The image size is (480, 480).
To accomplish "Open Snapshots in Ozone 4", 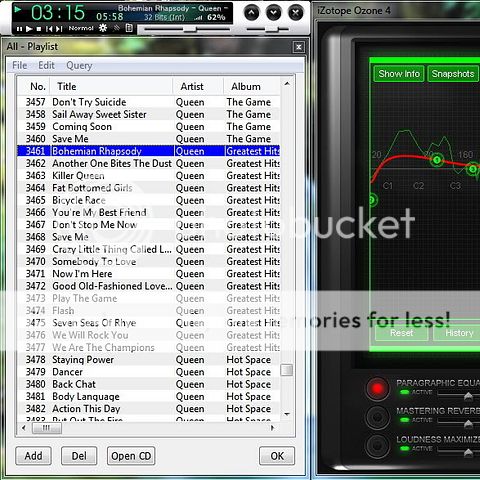I will (x=453, y=74).
